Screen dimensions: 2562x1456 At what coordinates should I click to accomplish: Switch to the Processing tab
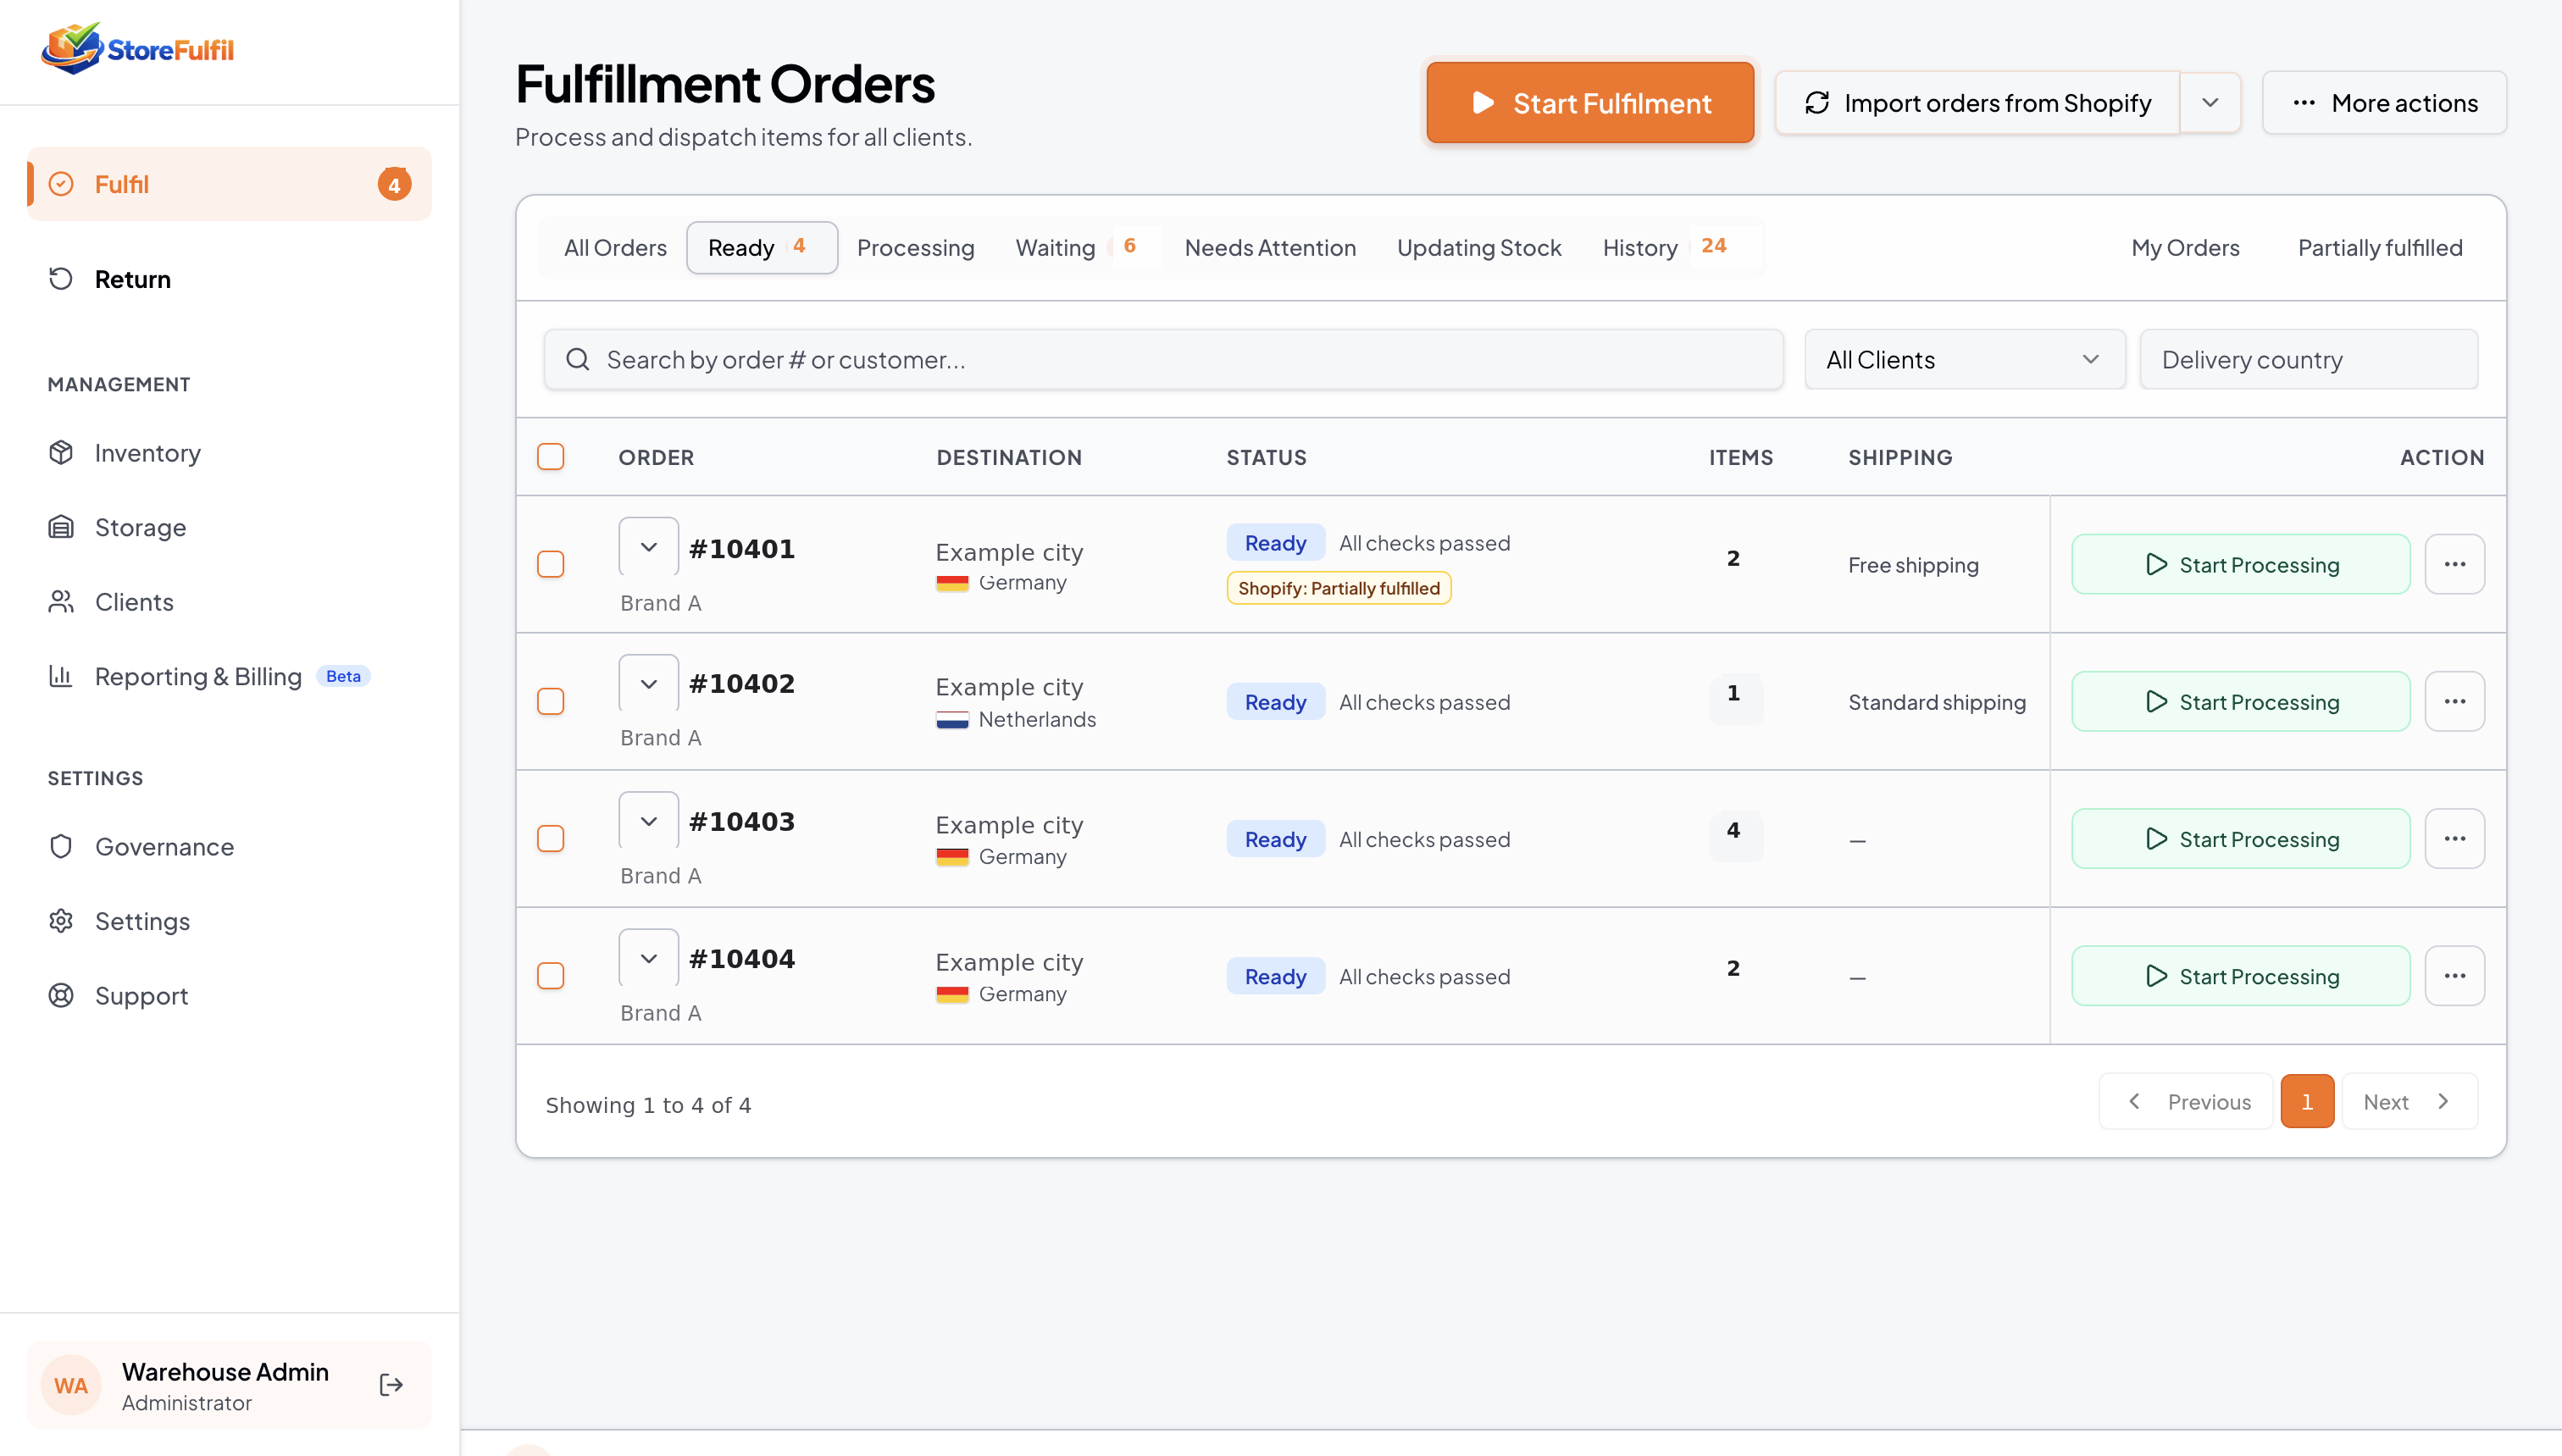click(915, 247)
